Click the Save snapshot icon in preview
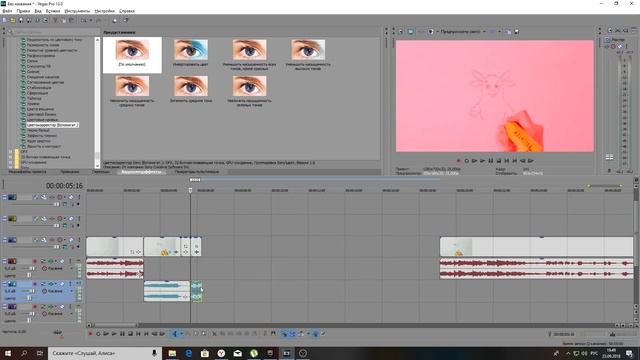 516,31
